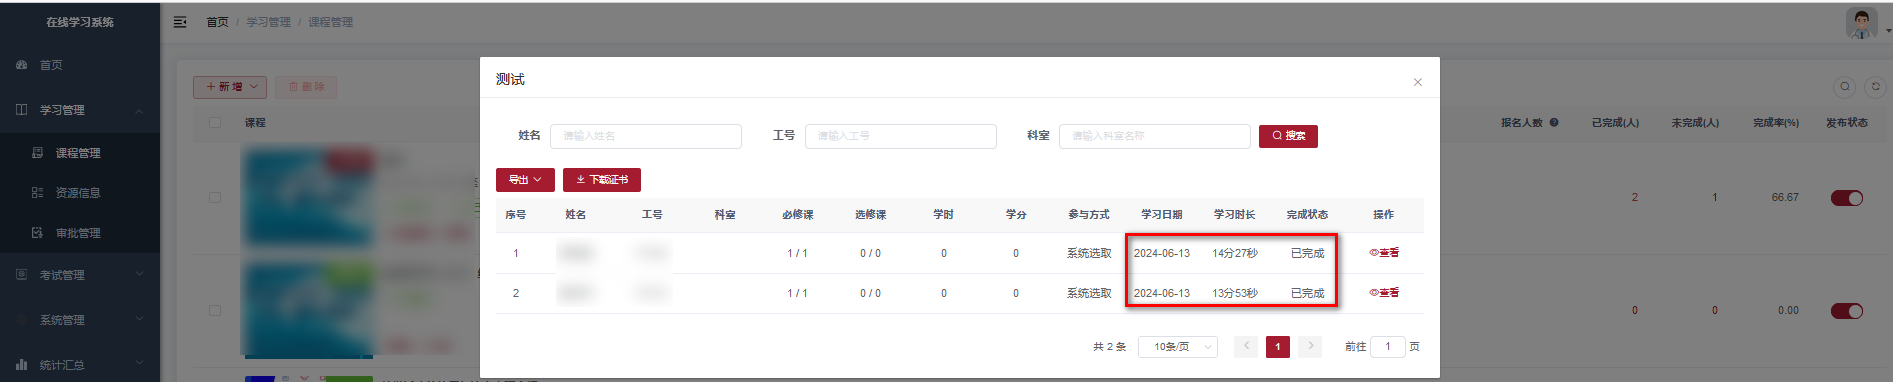
Task: Click the 科室 input field
Action: (1155, 136)
